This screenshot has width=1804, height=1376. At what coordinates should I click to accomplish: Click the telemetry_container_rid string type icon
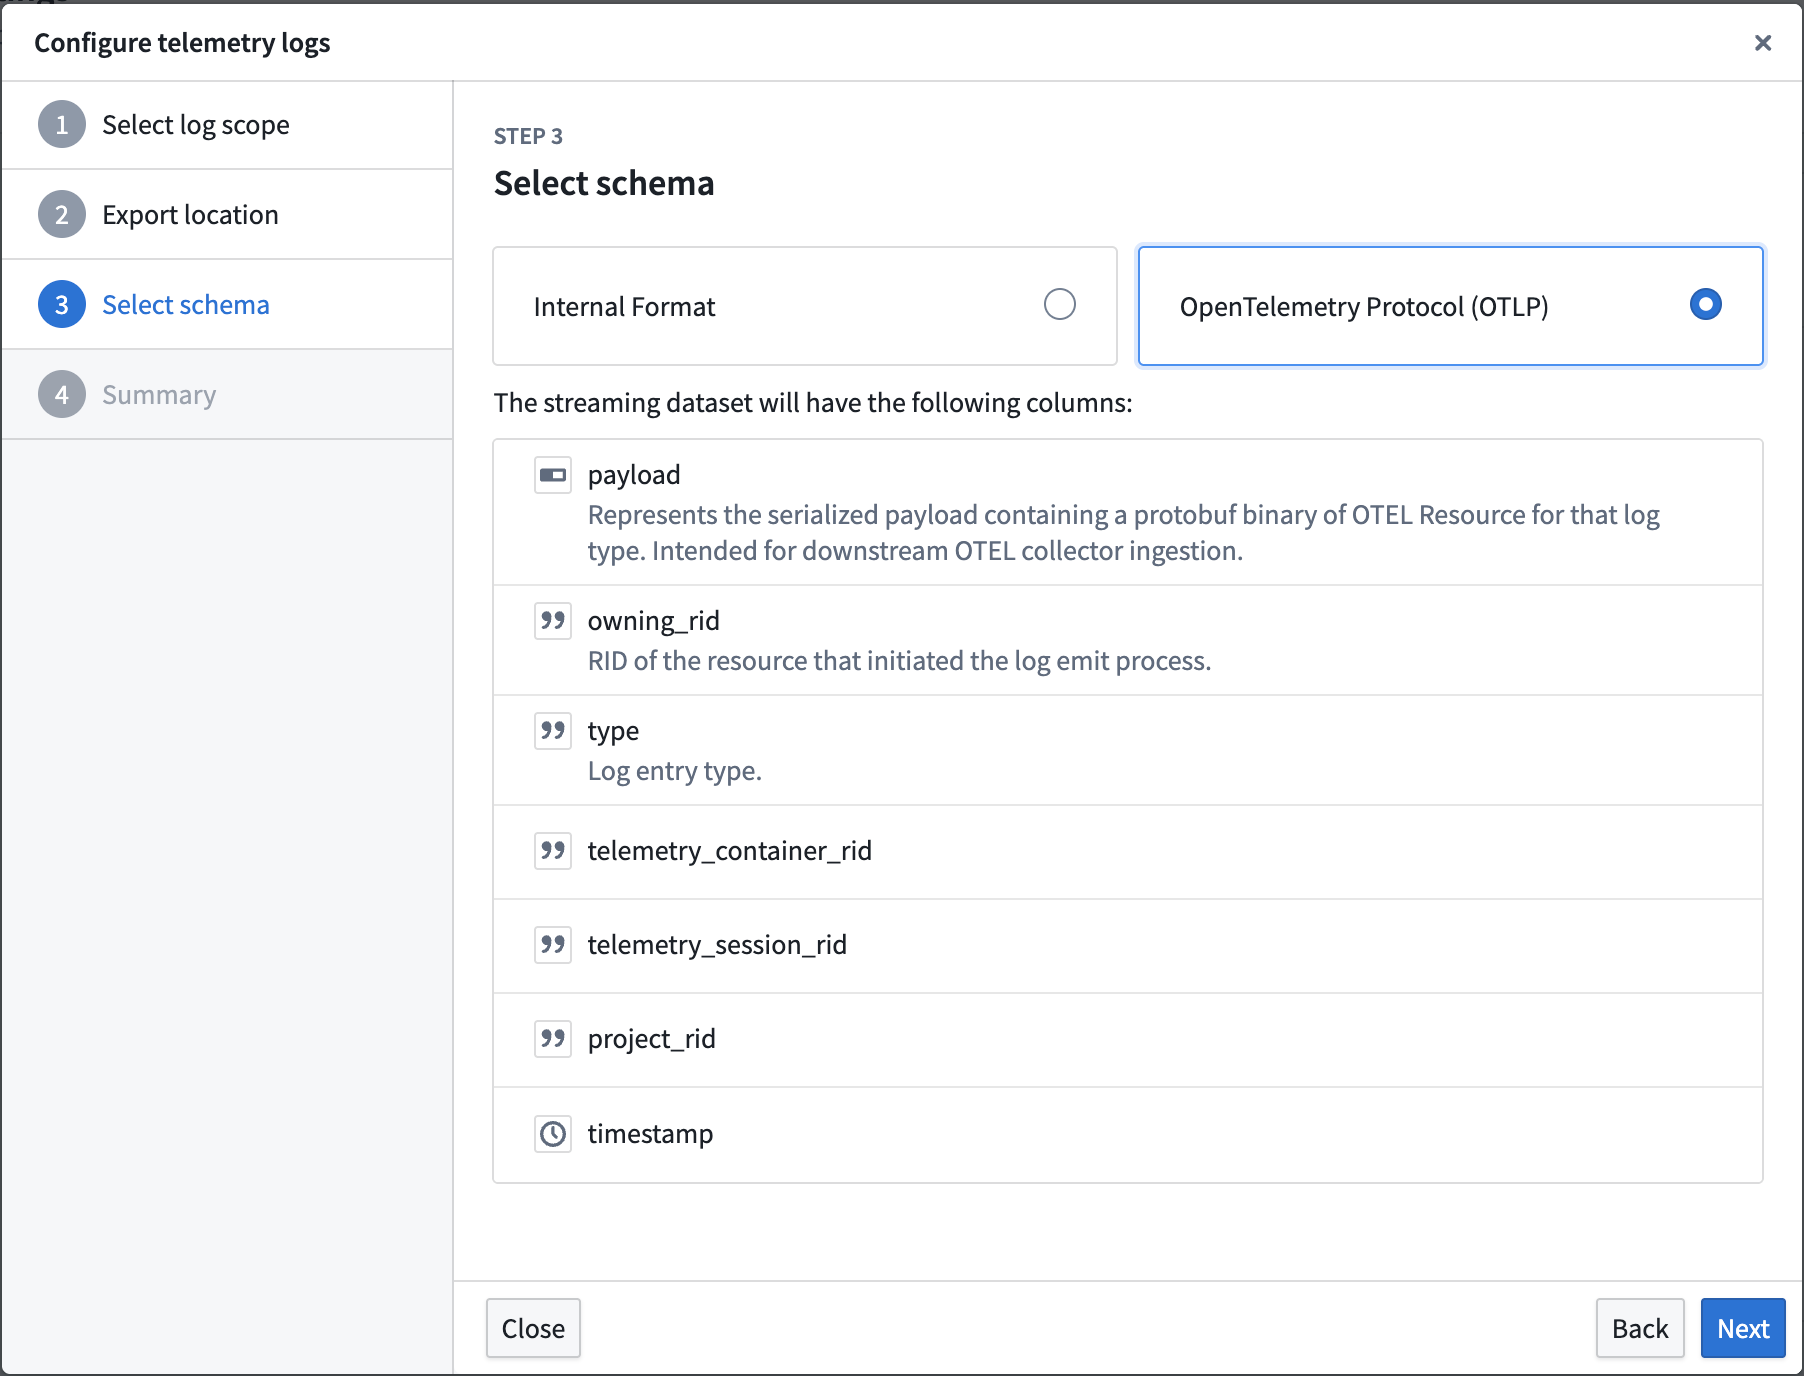click(x=552, y=852)
